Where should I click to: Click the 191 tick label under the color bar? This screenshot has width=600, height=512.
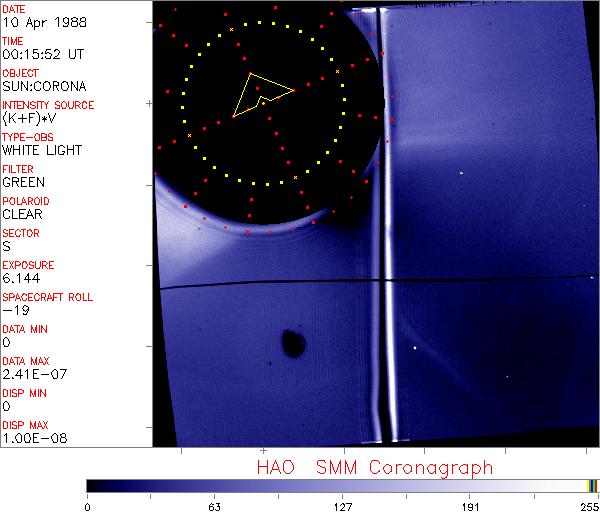470,506
